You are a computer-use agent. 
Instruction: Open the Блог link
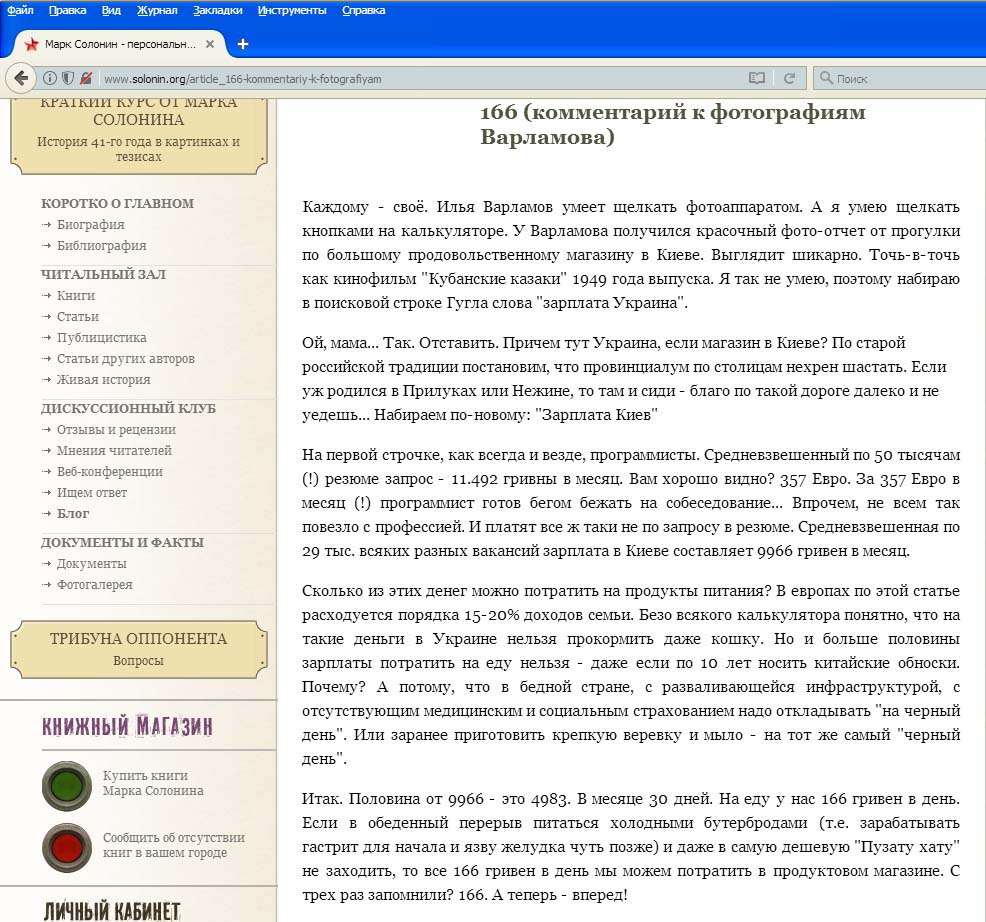[73, 513]
